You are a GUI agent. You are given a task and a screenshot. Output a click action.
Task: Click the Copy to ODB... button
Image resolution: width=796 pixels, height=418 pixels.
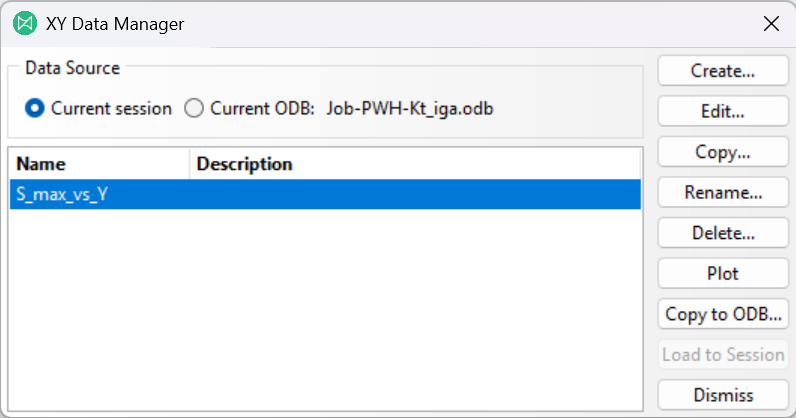coord(723,314)
